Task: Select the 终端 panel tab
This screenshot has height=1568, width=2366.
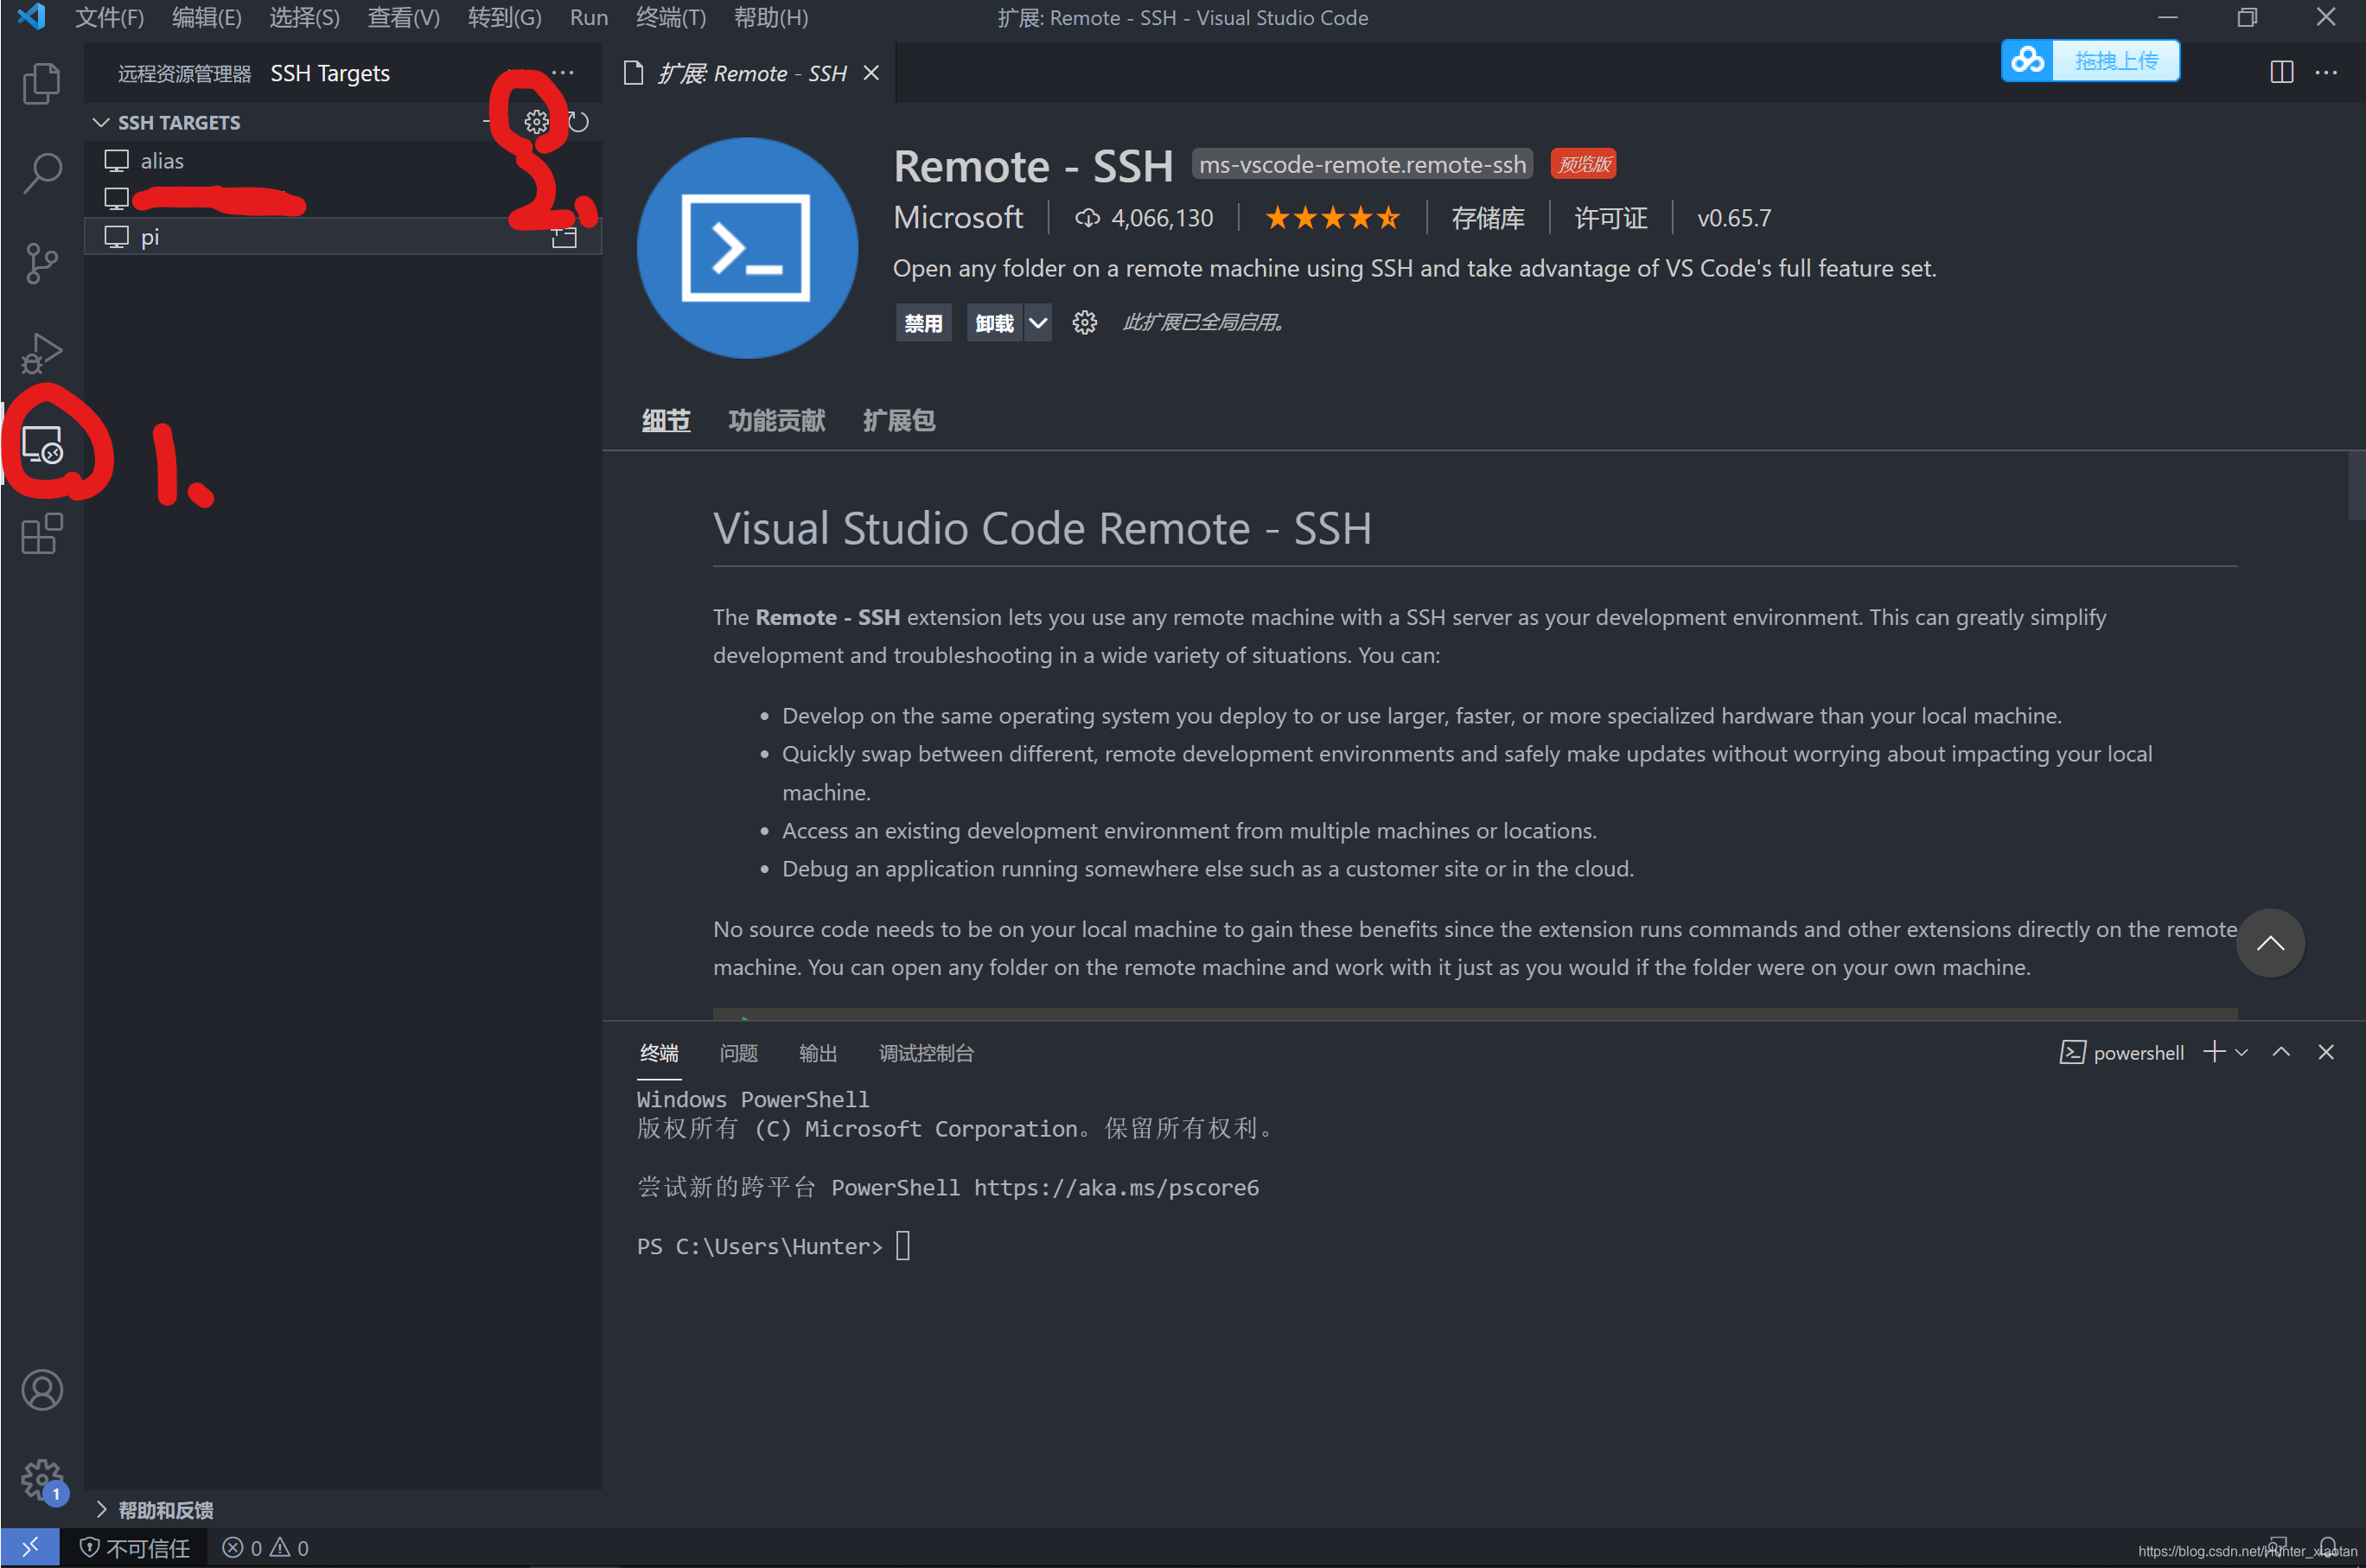Action: [x=658, y=1053]
